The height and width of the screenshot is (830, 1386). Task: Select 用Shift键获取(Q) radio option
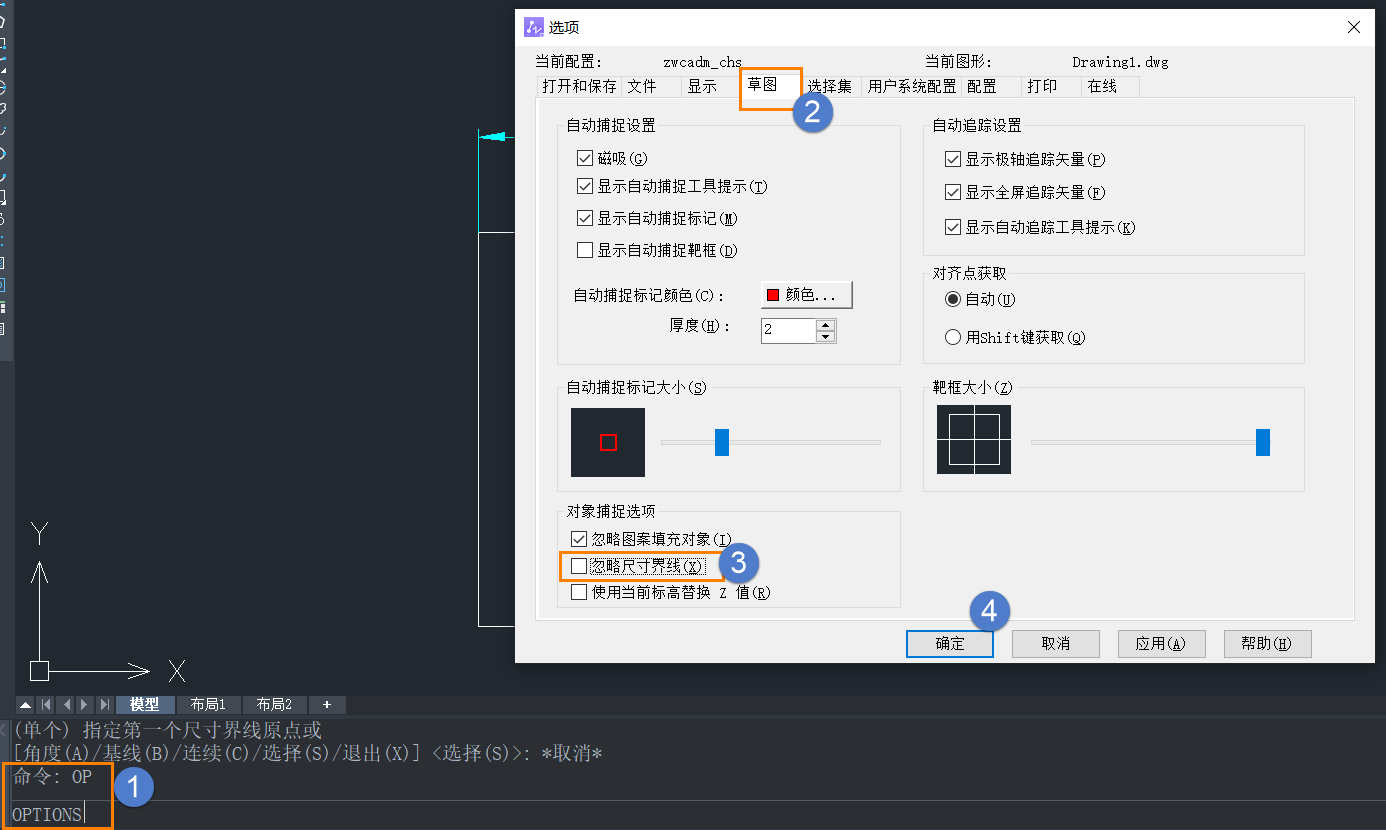point(953,337)
